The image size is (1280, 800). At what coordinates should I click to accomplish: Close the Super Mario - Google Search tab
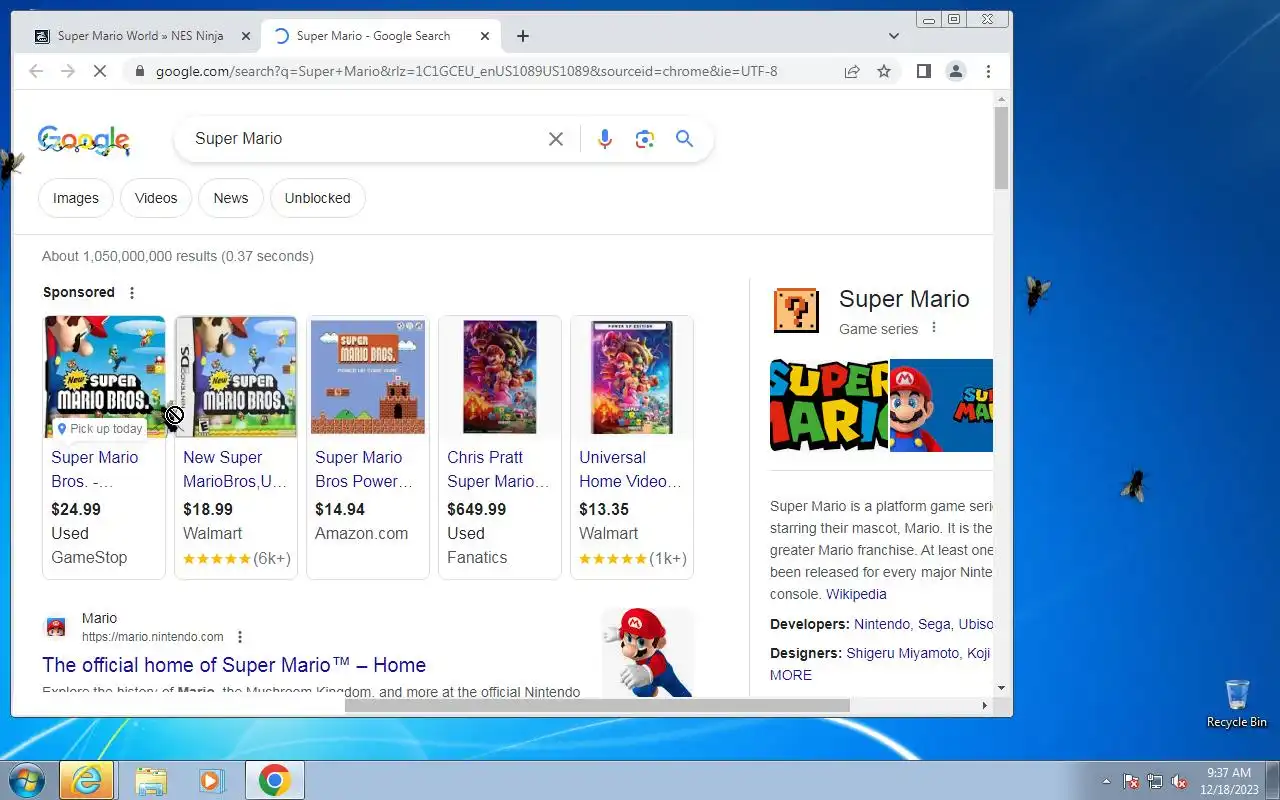485,36
